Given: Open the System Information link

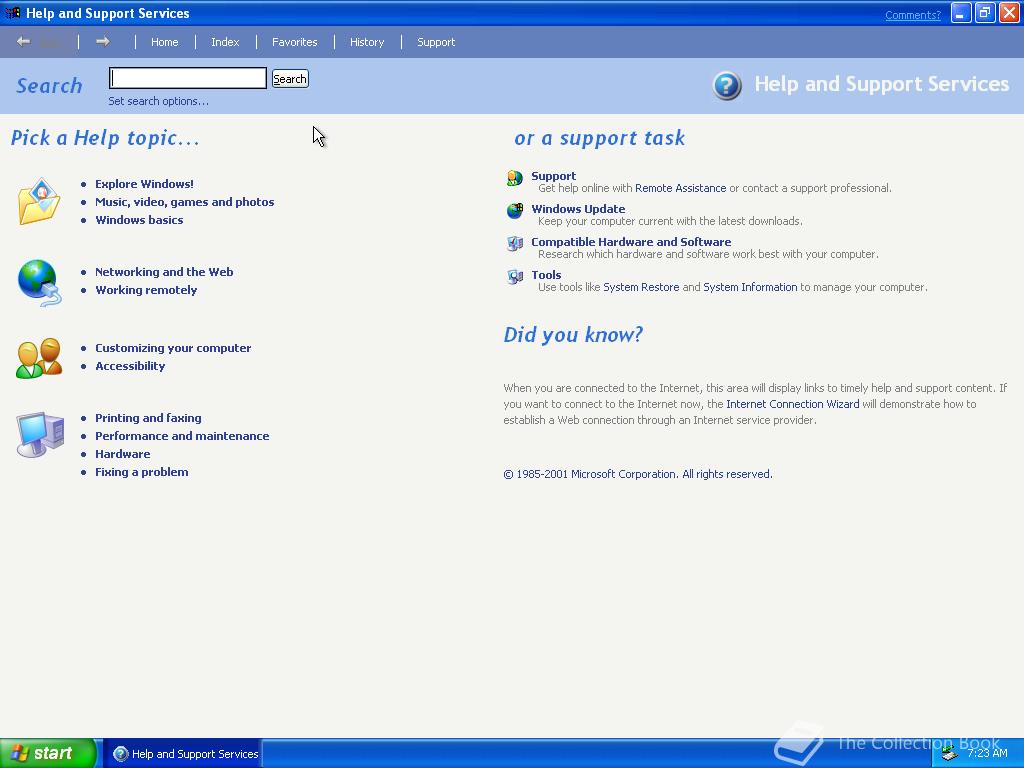Looking at the screenshot, I should (750, 287).
